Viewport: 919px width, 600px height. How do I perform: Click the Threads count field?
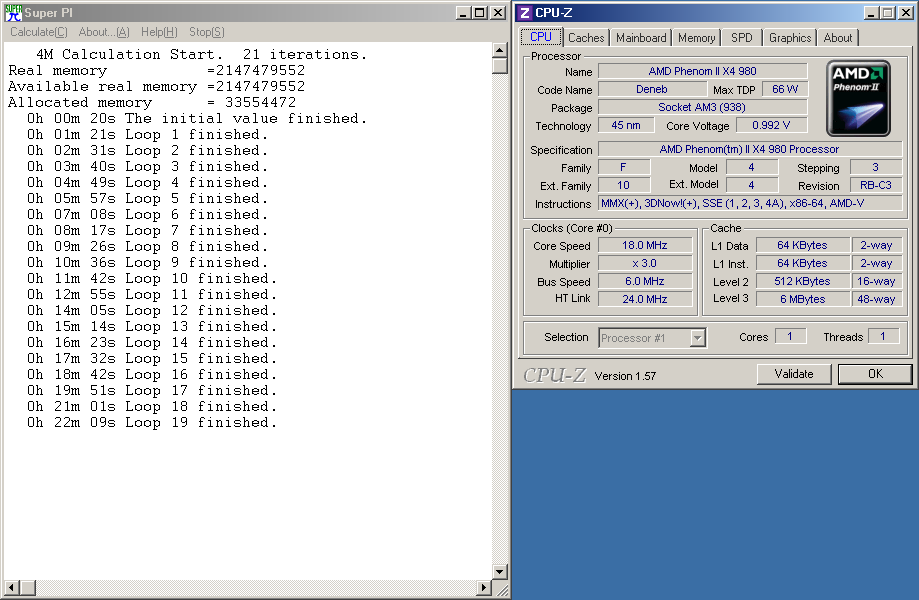[883, 336]
